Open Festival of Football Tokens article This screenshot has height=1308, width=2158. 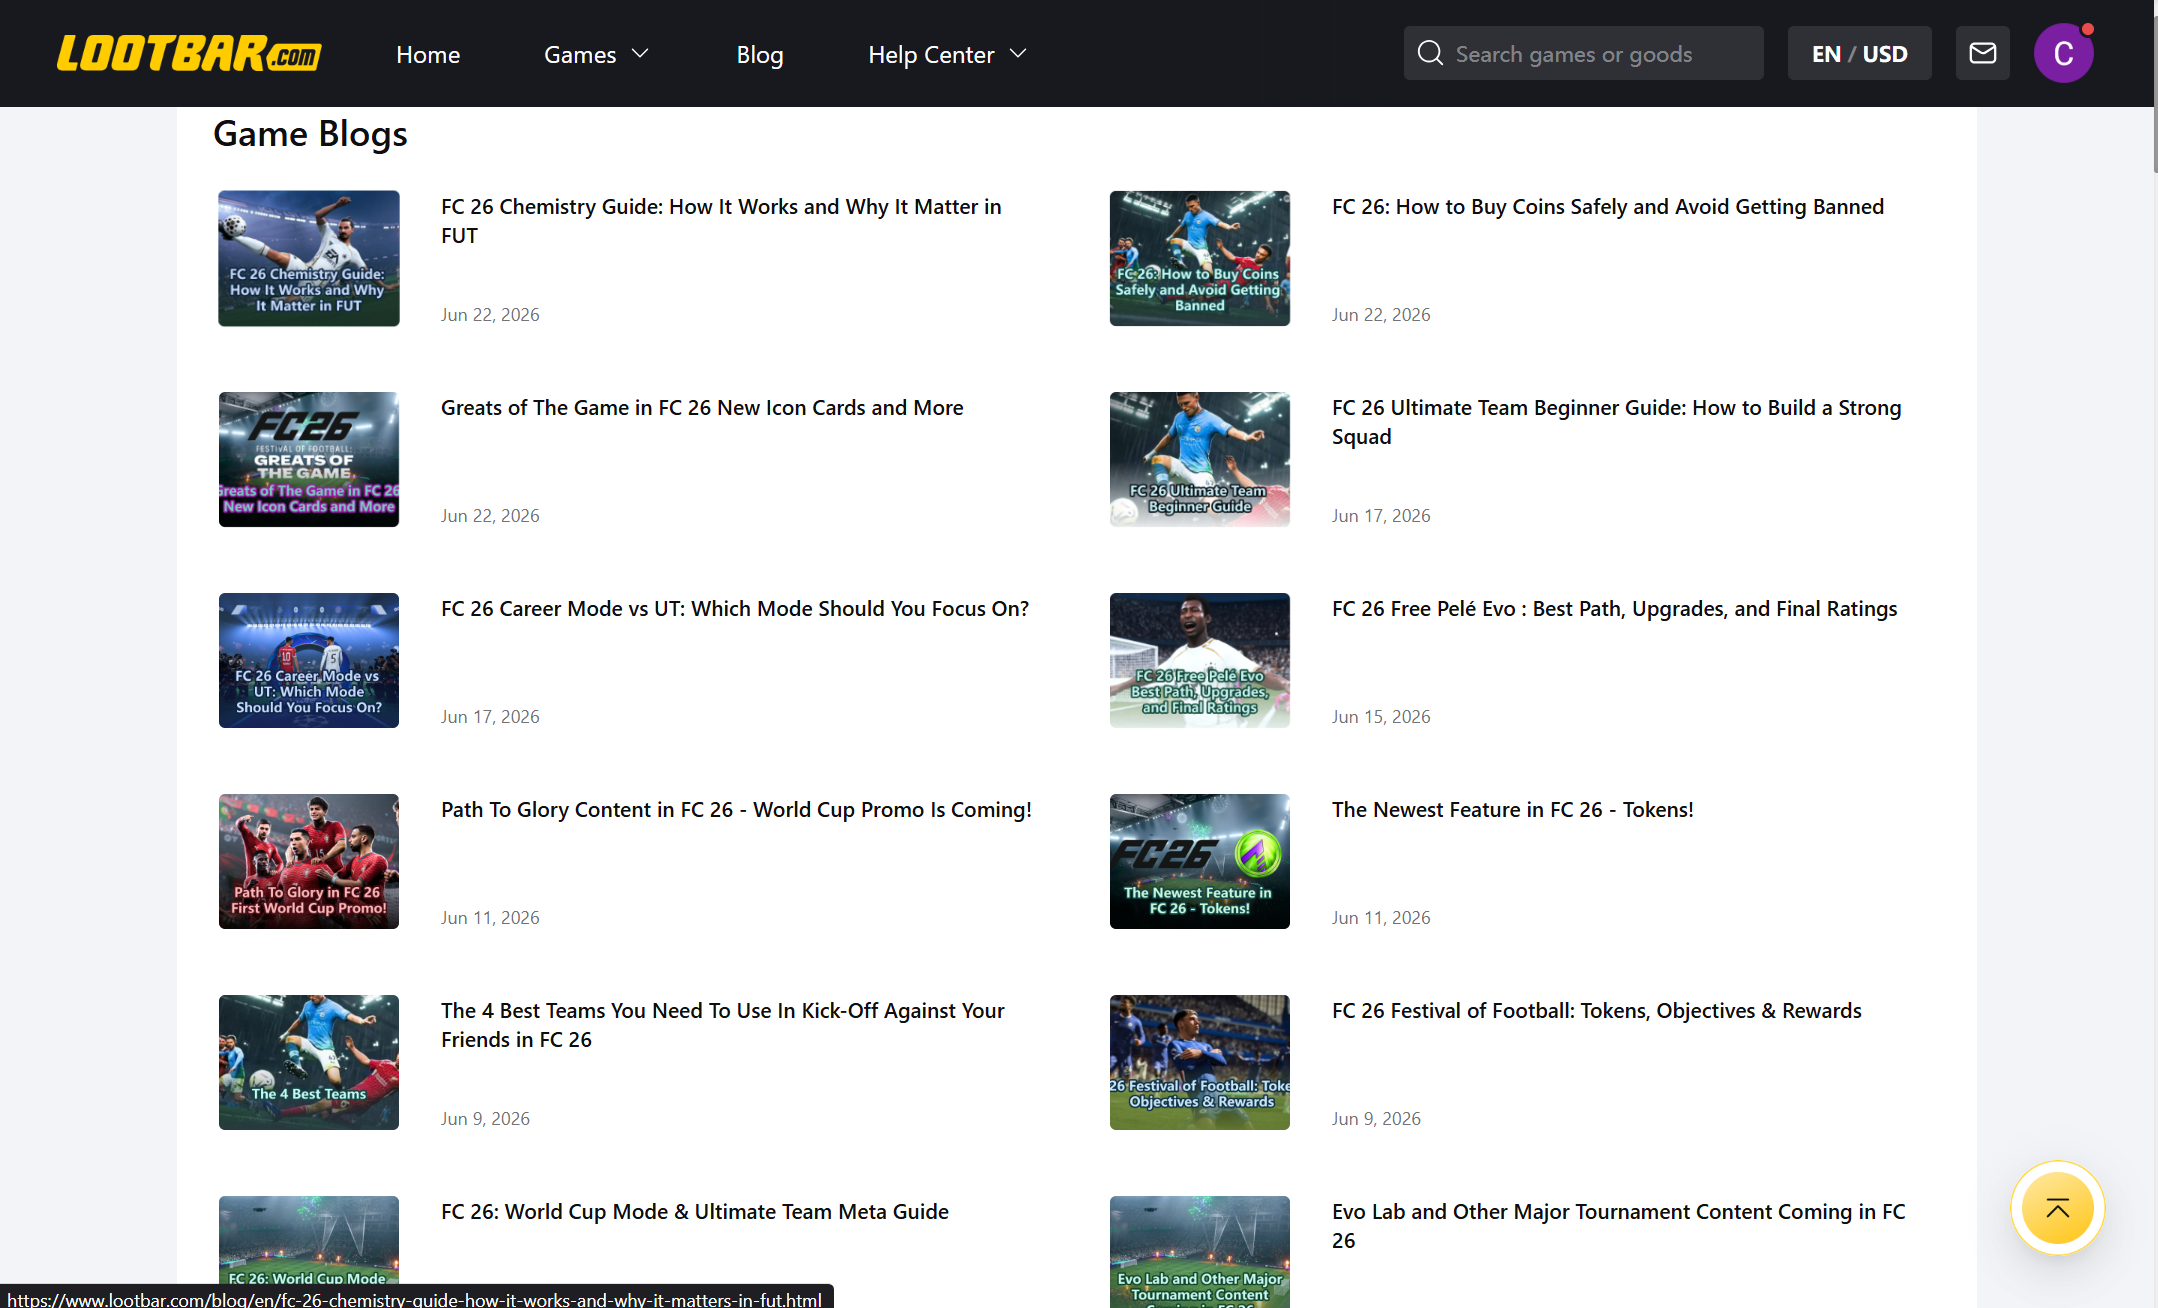click(x=1597, y=1011)
